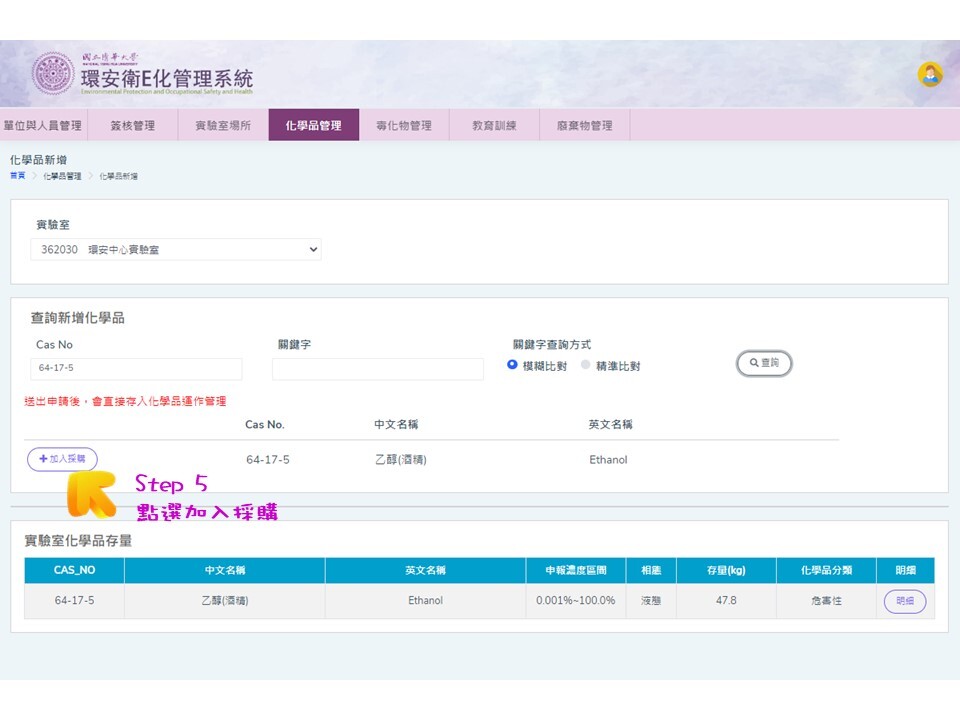Select the 化學品管理 tab
Image resolution: width=960 pixels, height=720 pixels.
(313, 125)
